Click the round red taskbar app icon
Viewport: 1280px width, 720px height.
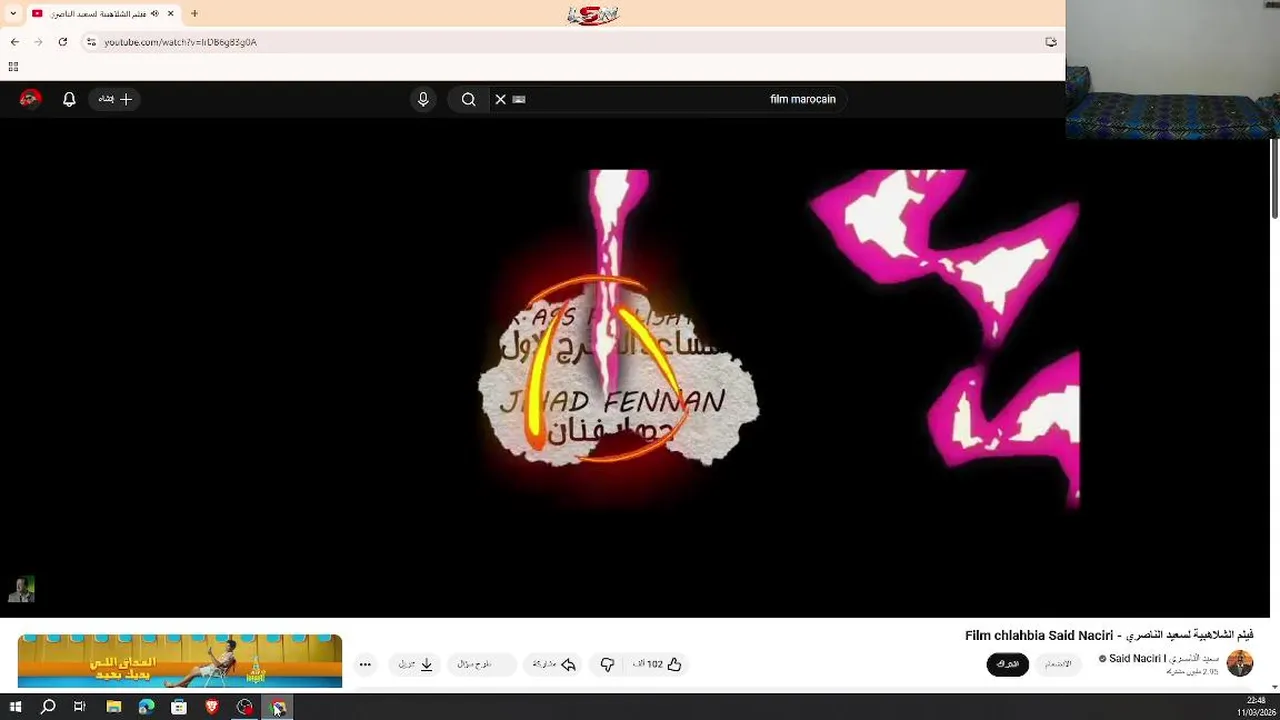[x=245, y=707]
